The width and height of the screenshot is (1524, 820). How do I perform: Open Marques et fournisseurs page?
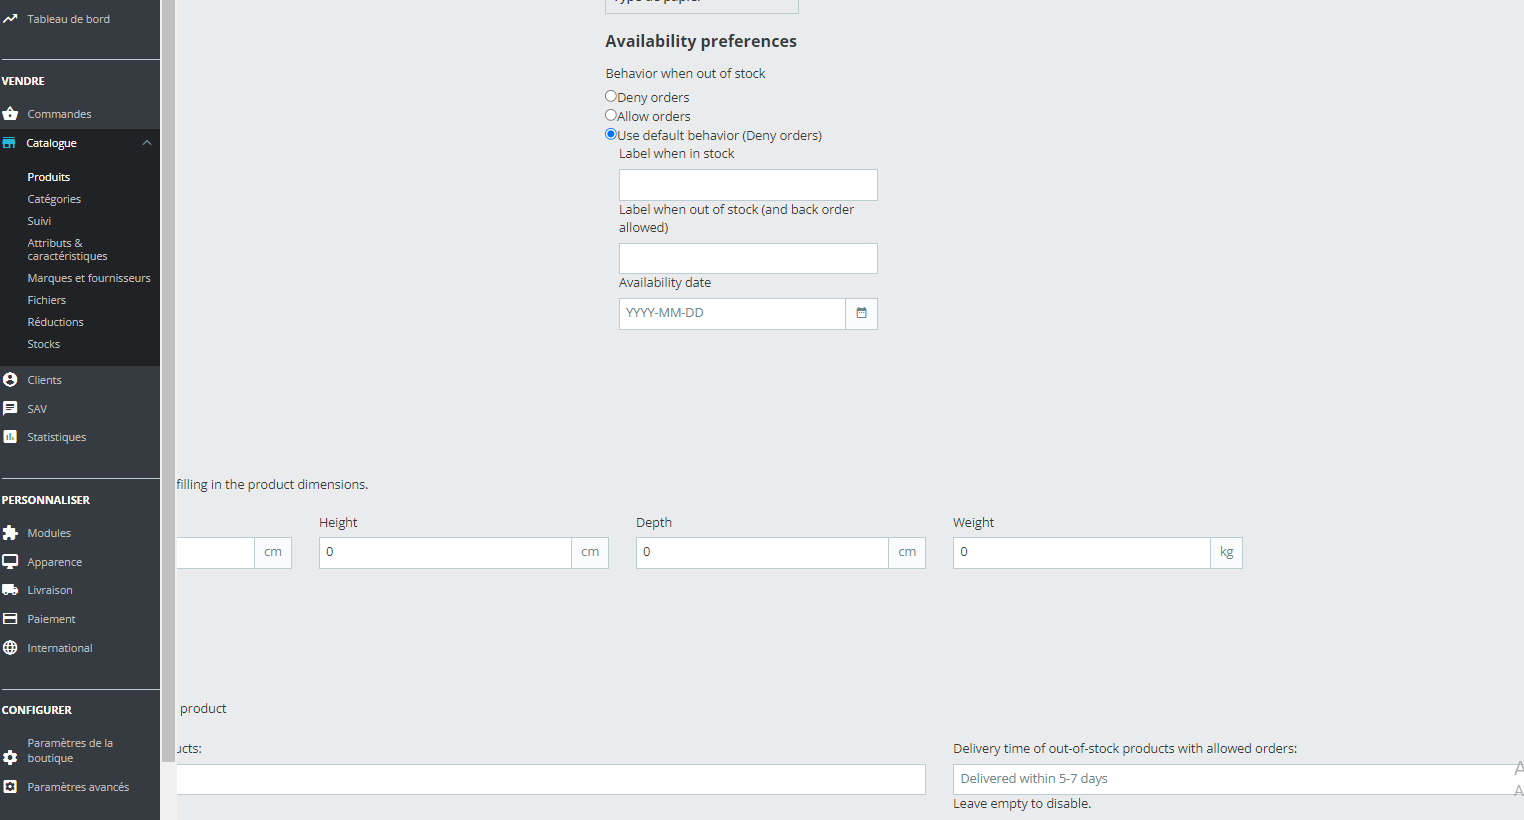coord(89,278)
